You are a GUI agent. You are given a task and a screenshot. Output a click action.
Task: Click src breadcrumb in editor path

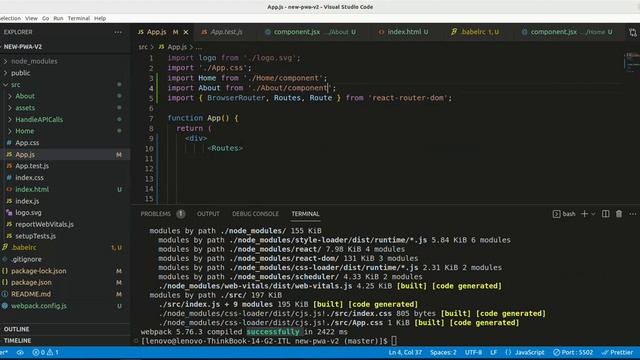(x=143, y=47)
